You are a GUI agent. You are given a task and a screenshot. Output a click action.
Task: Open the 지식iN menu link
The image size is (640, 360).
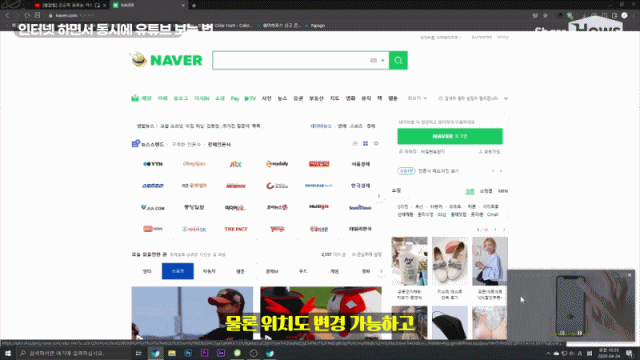(x=201, y=98)
